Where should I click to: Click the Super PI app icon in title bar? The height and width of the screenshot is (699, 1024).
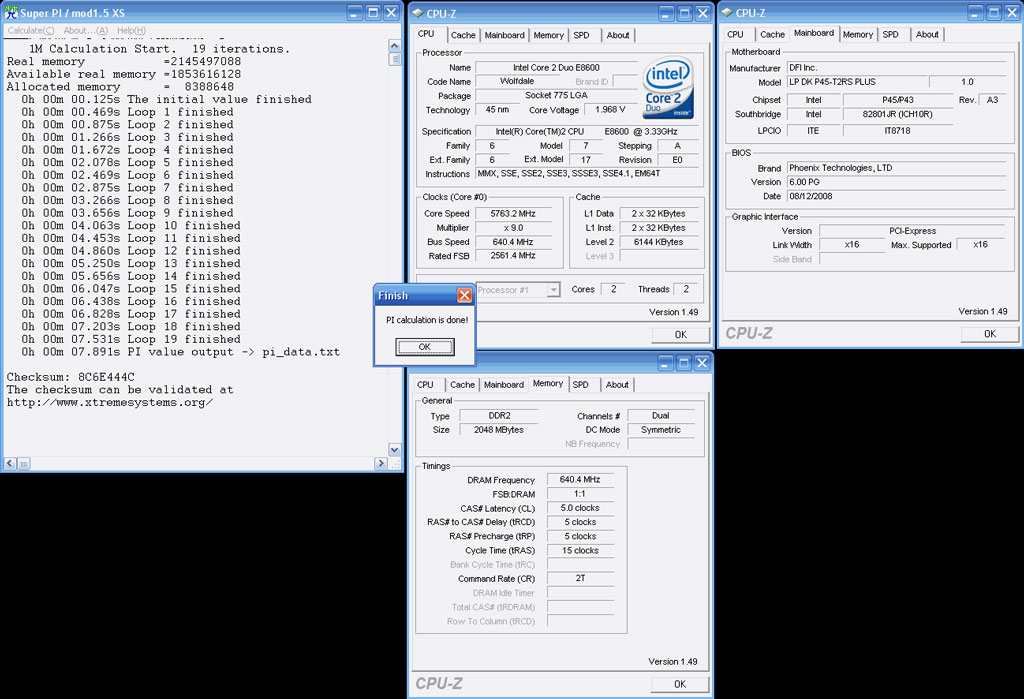(x=11, y=12)
